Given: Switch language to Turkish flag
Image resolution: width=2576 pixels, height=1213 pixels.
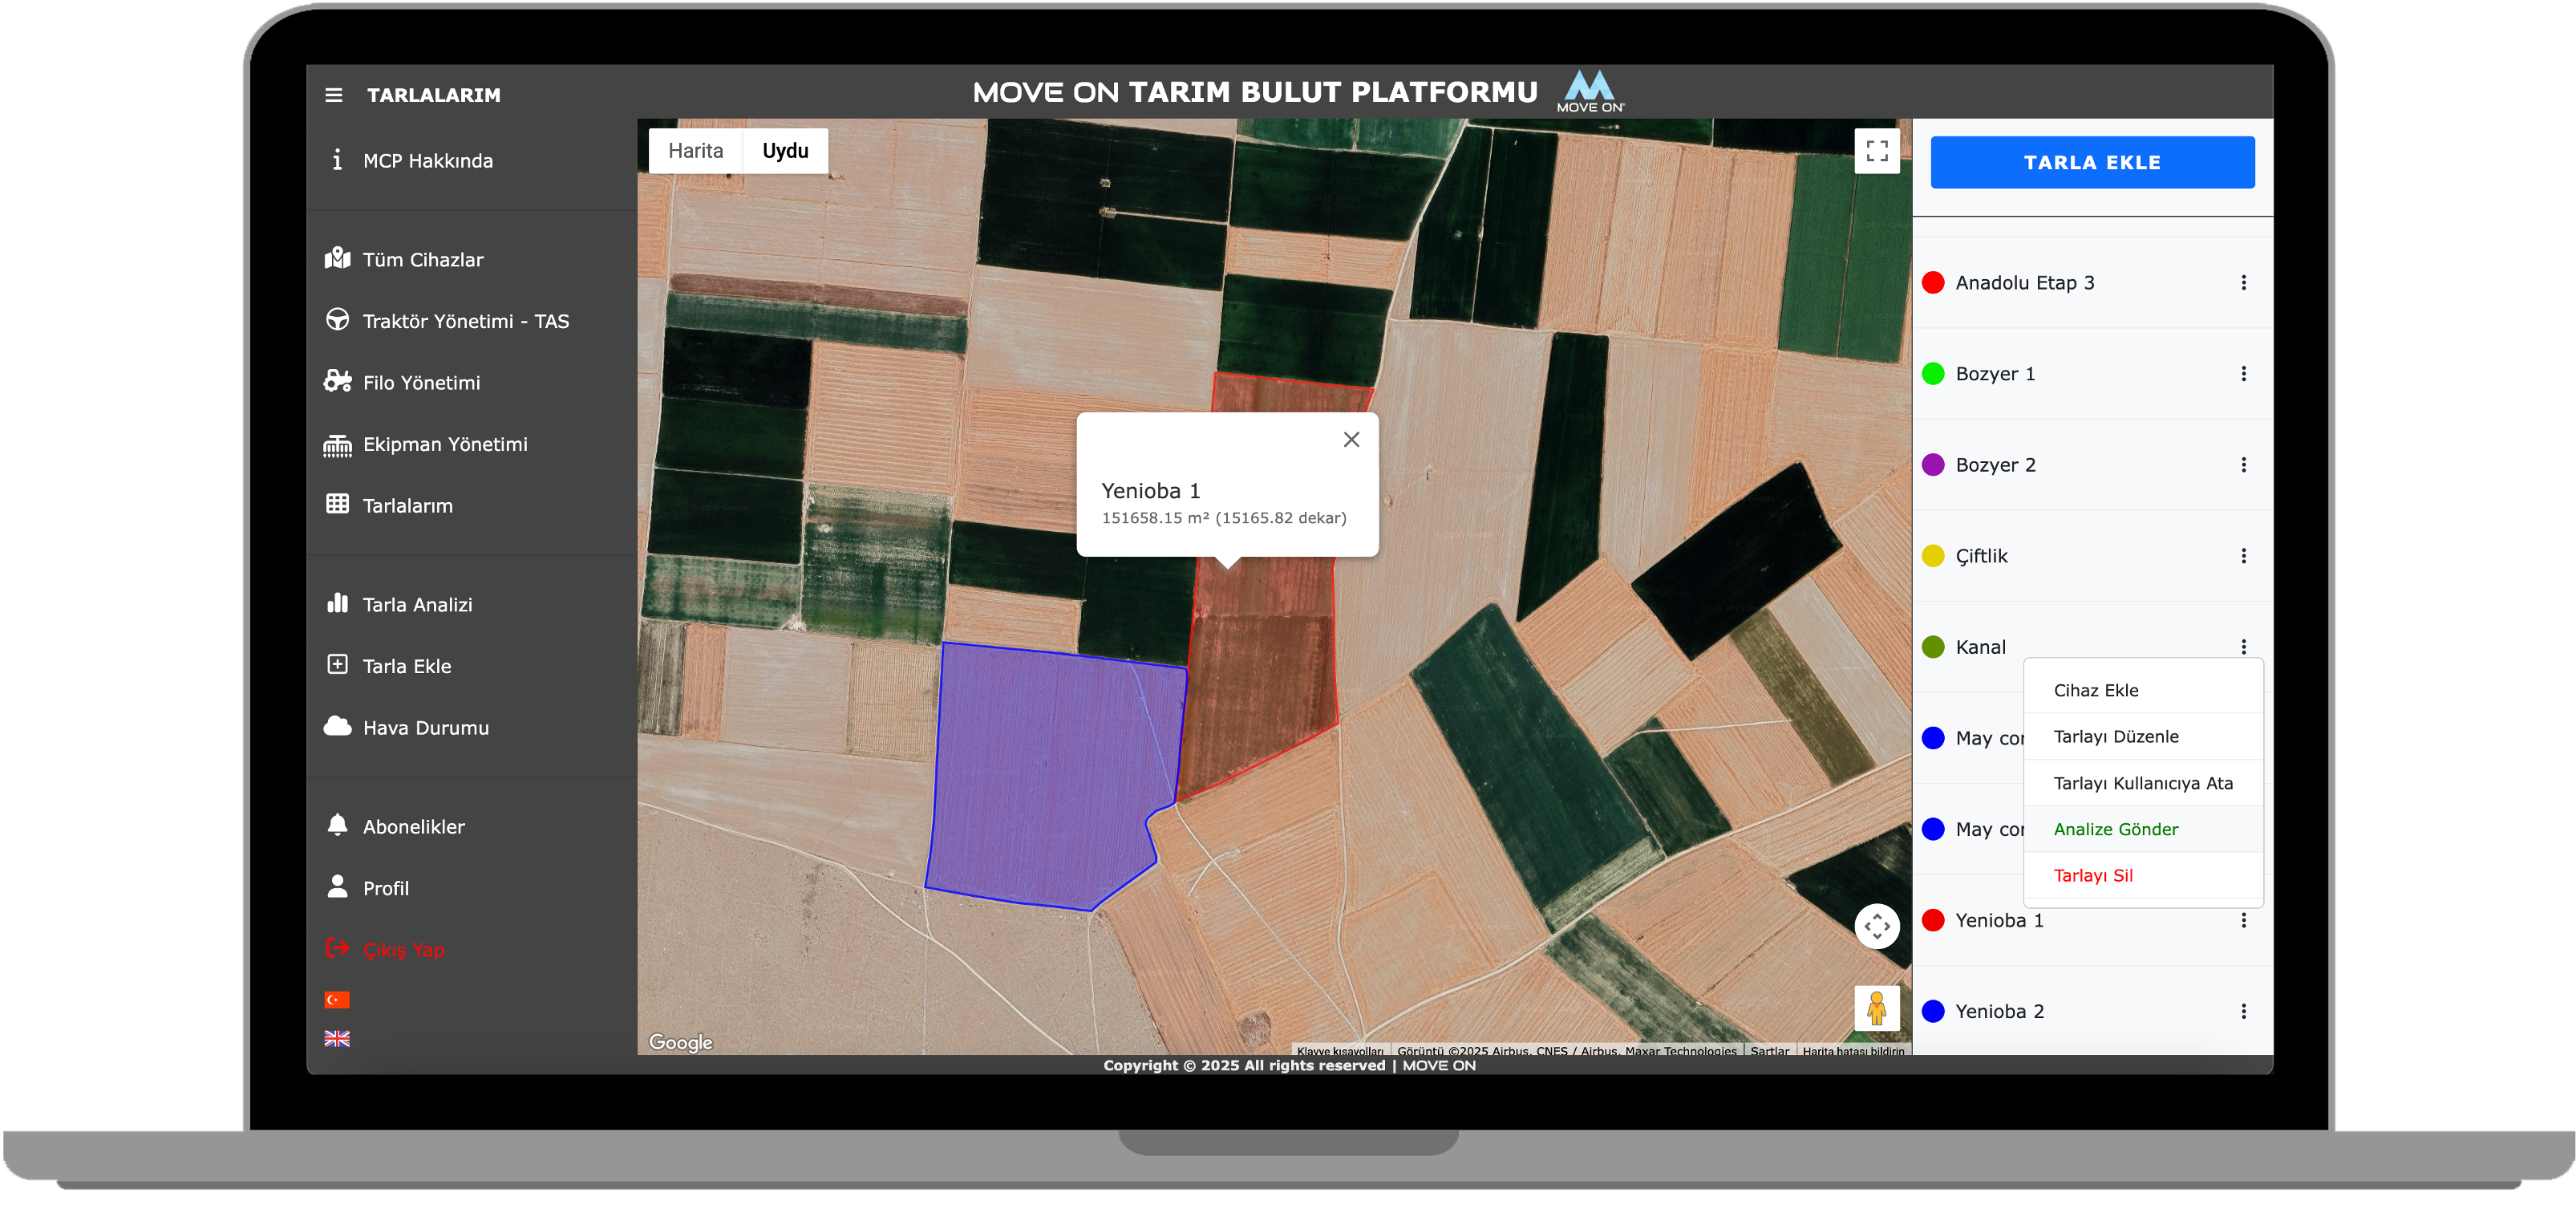Looking at the screenshot, I should tap(337, 999).
